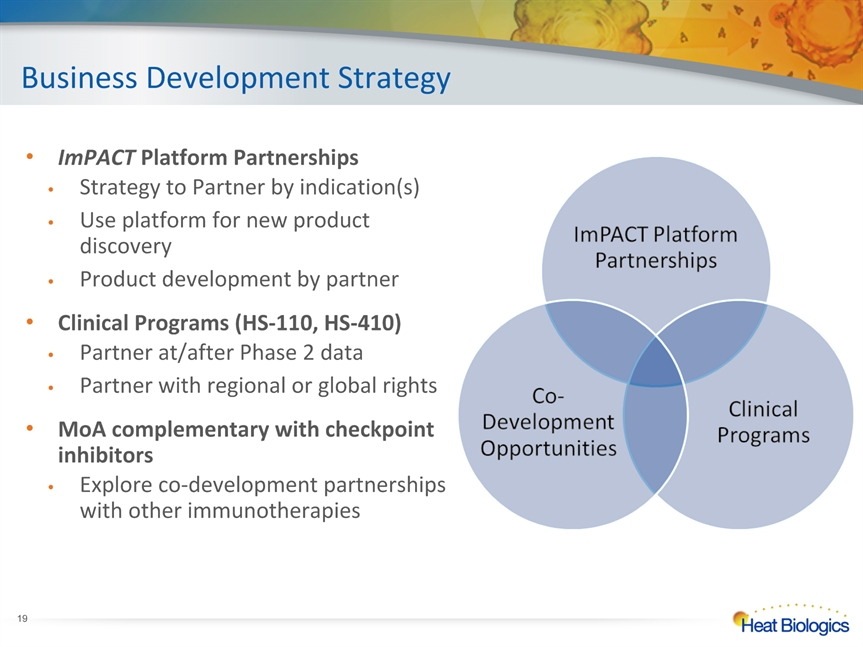Click the Explore co-development partnerships bullet text
Viewport: 863px width, 647px height.
[x=263, y=497]
